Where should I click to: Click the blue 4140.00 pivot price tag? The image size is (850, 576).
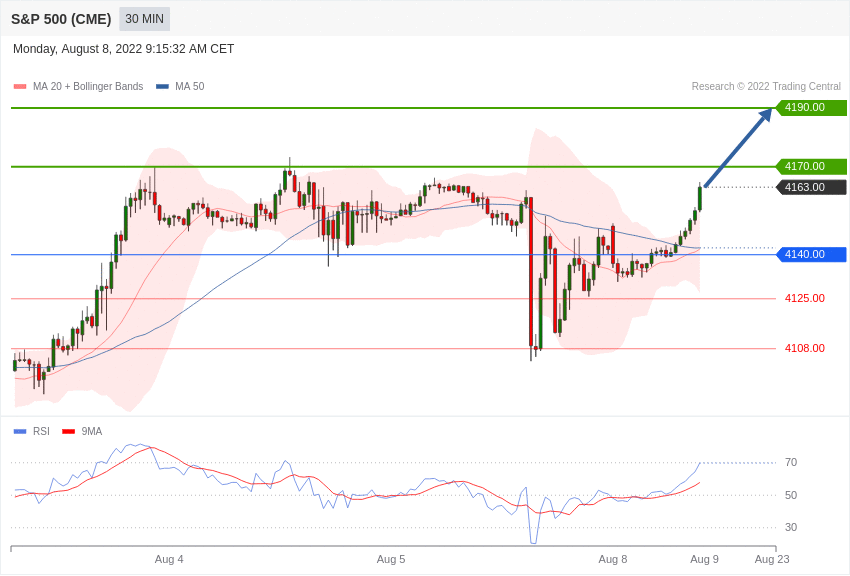coord(811,254)
